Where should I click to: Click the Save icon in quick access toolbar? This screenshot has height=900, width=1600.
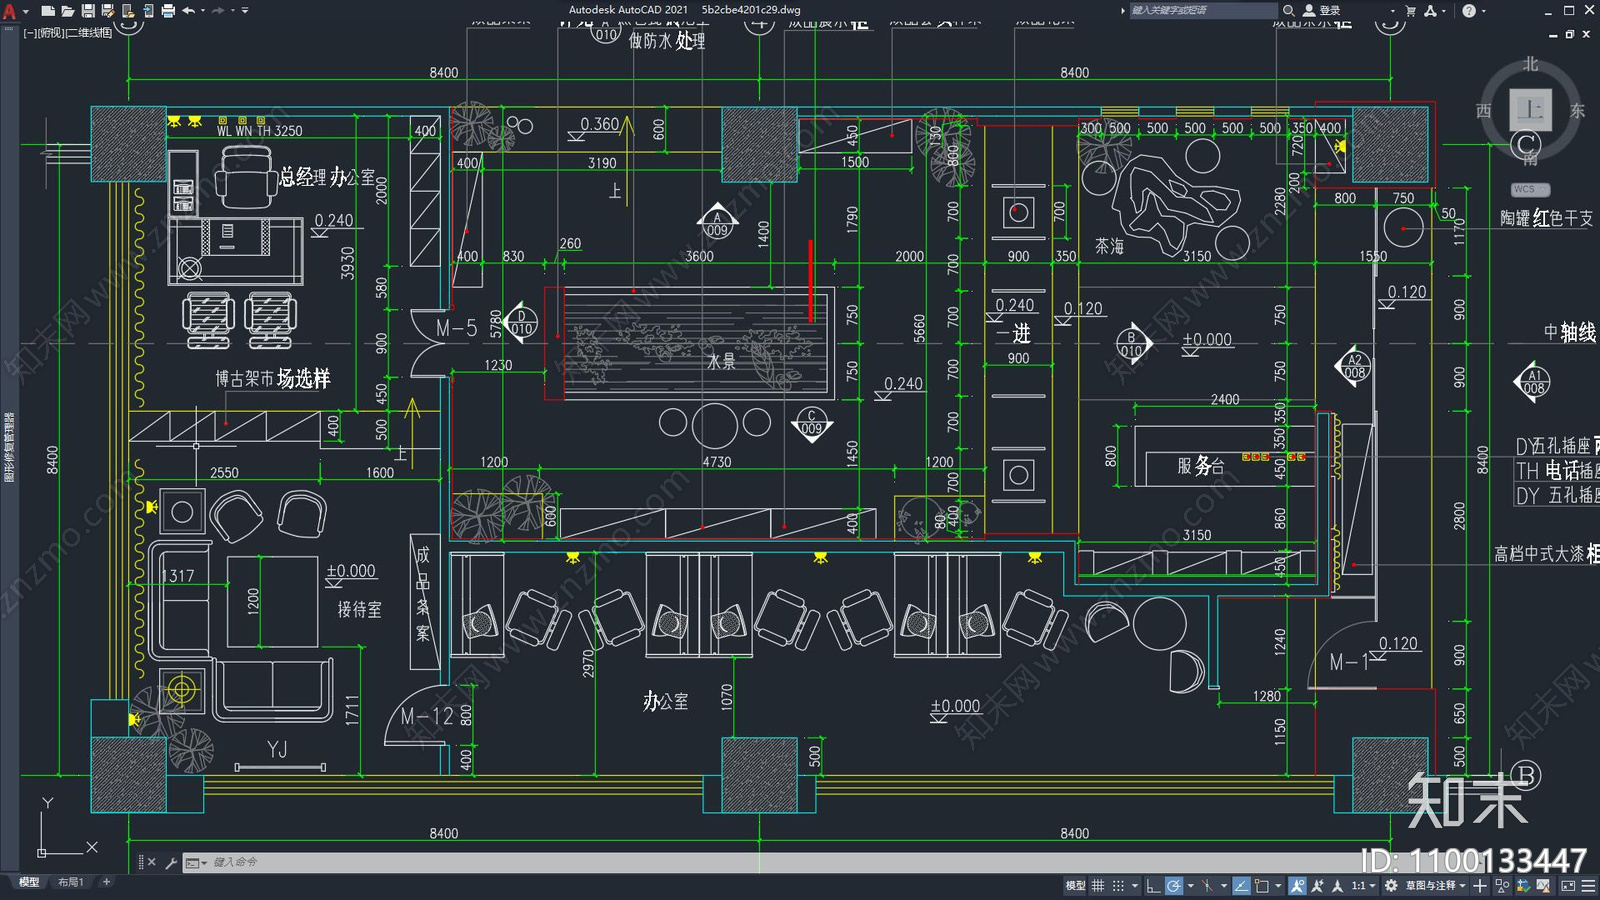pos(88,11)
